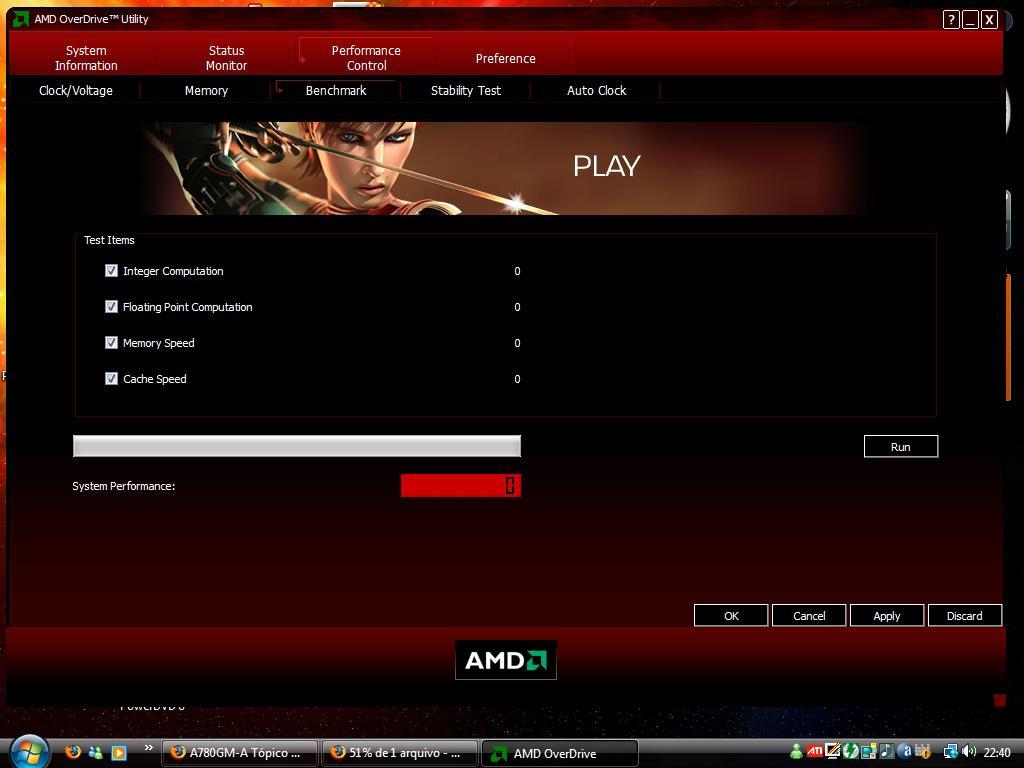Toggle the Cache Speed checkbox
The image size is (1024, 768).
coord(111,378)
